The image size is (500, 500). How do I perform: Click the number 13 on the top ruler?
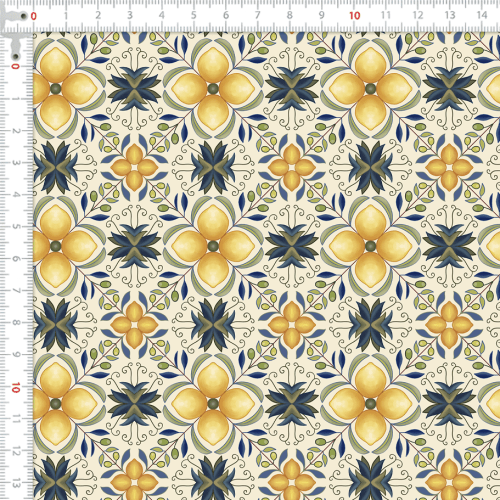(x=450, y=15)
